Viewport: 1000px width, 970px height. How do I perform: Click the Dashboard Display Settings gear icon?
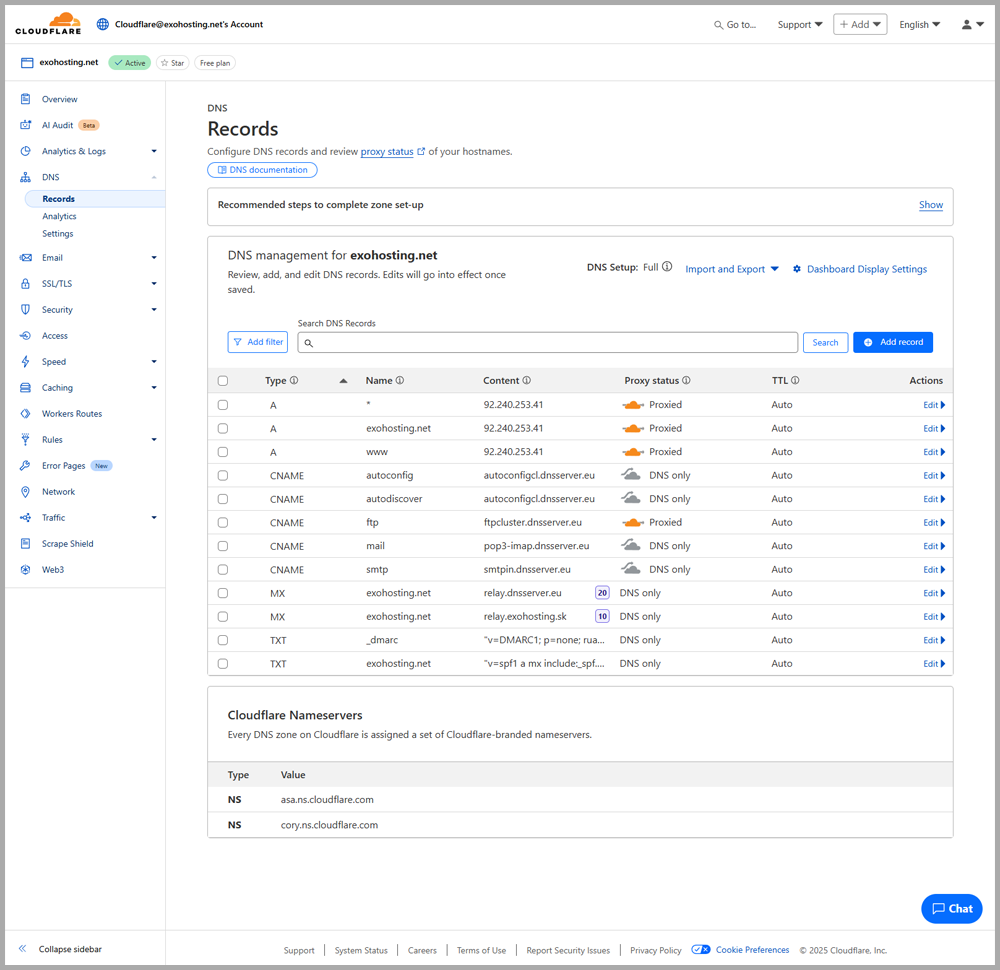795,269
